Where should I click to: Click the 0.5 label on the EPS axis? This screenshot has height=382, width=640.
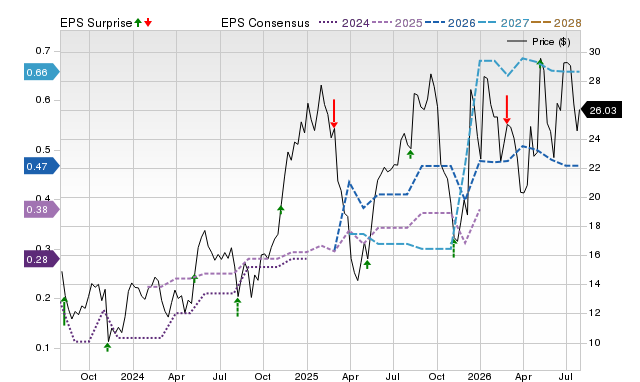tap(43, 150)
